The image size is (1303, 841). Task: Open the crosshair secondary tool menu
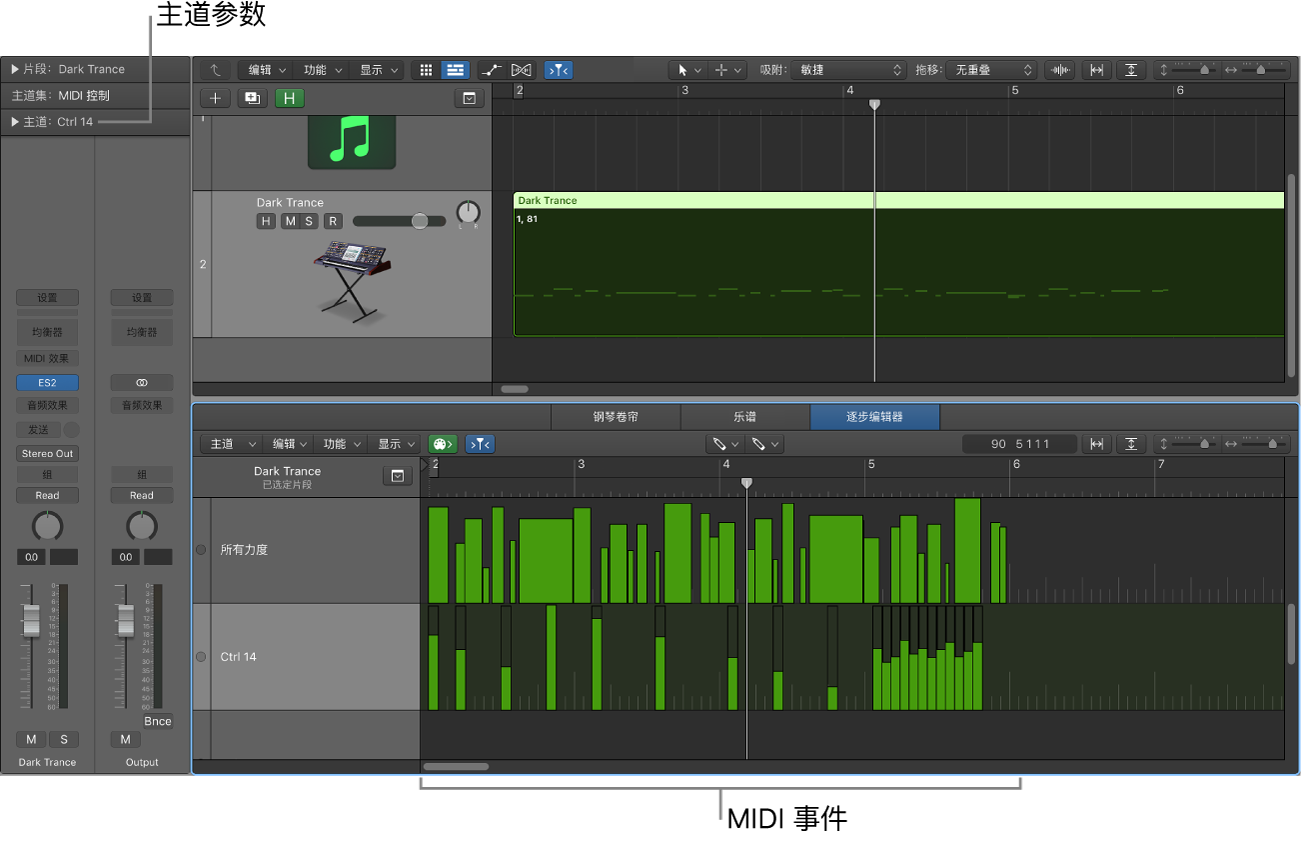727,70
